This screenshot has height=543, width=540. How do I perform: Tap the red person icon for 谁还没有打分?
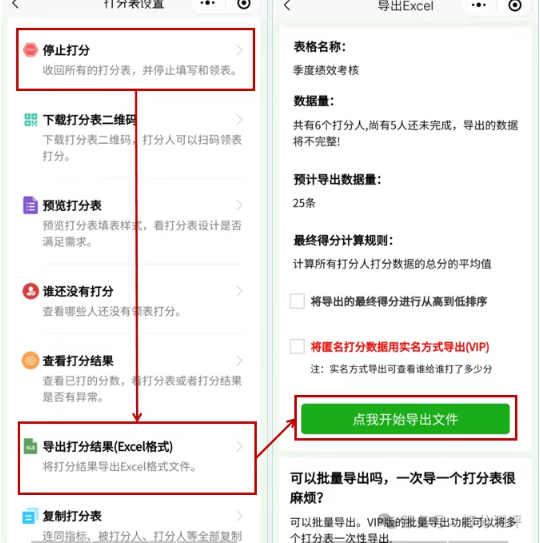tap(30, 291)
